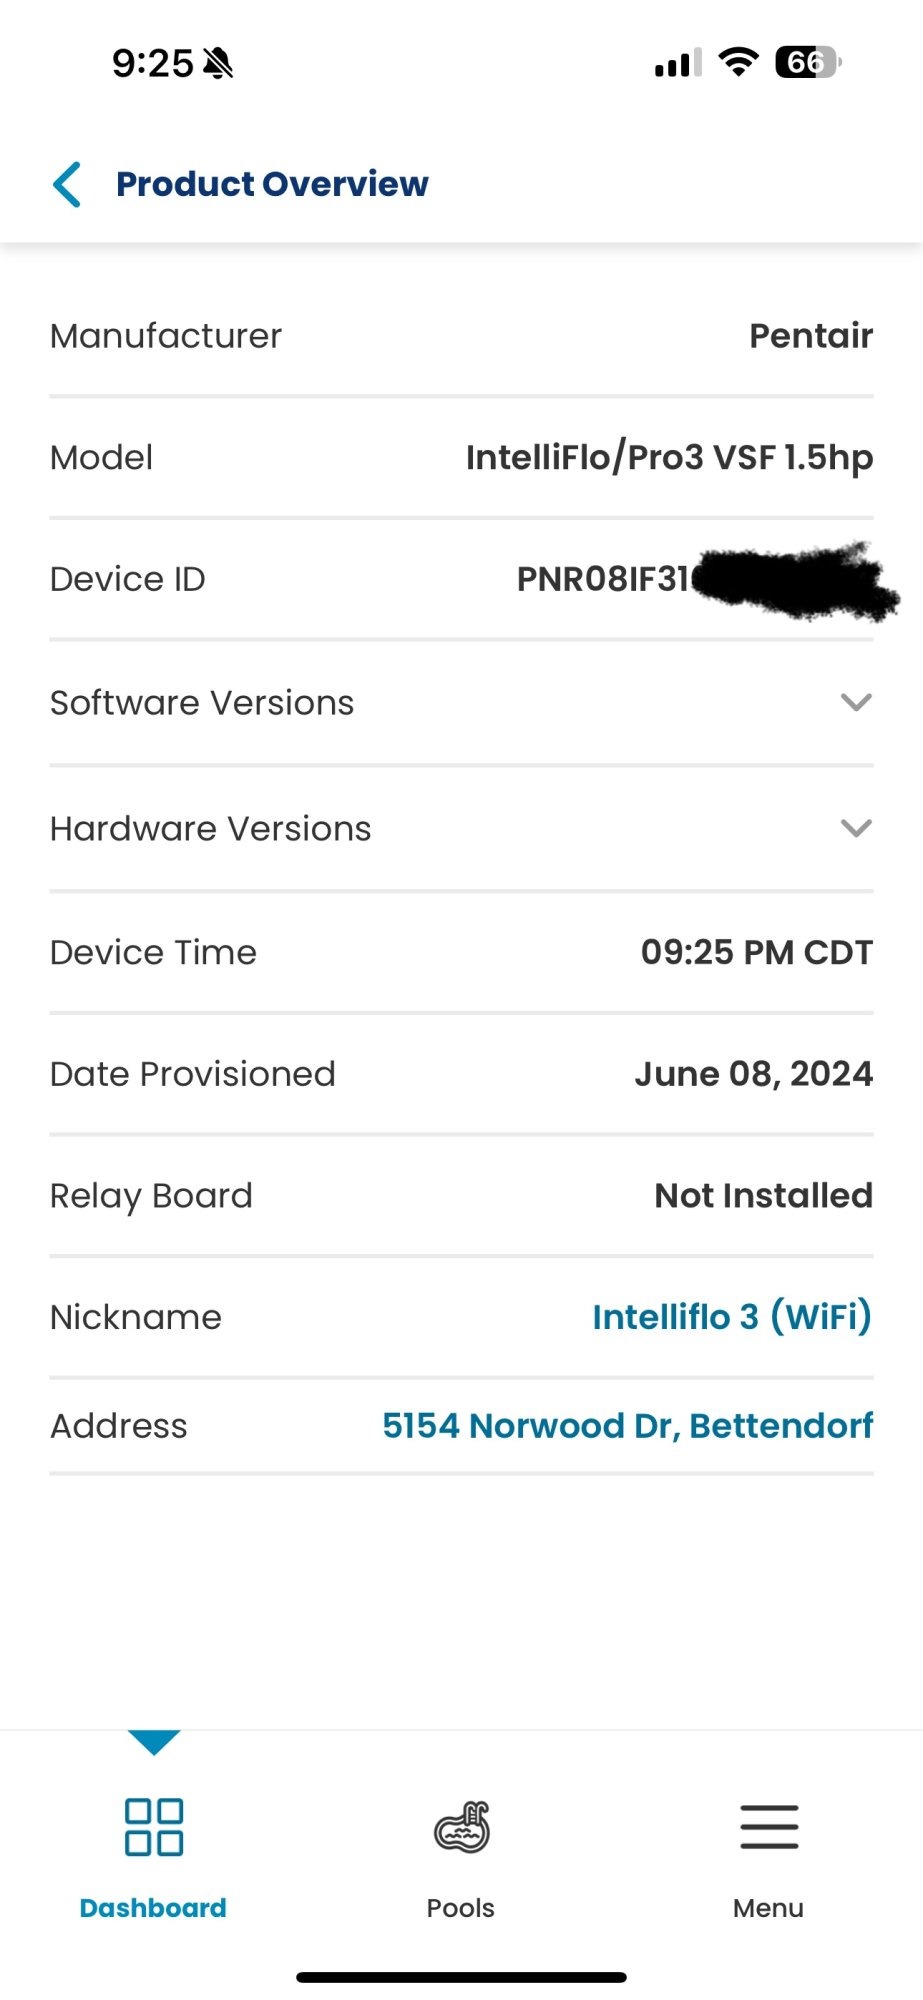Open the Software Versions row

click(x=461, y=703)
